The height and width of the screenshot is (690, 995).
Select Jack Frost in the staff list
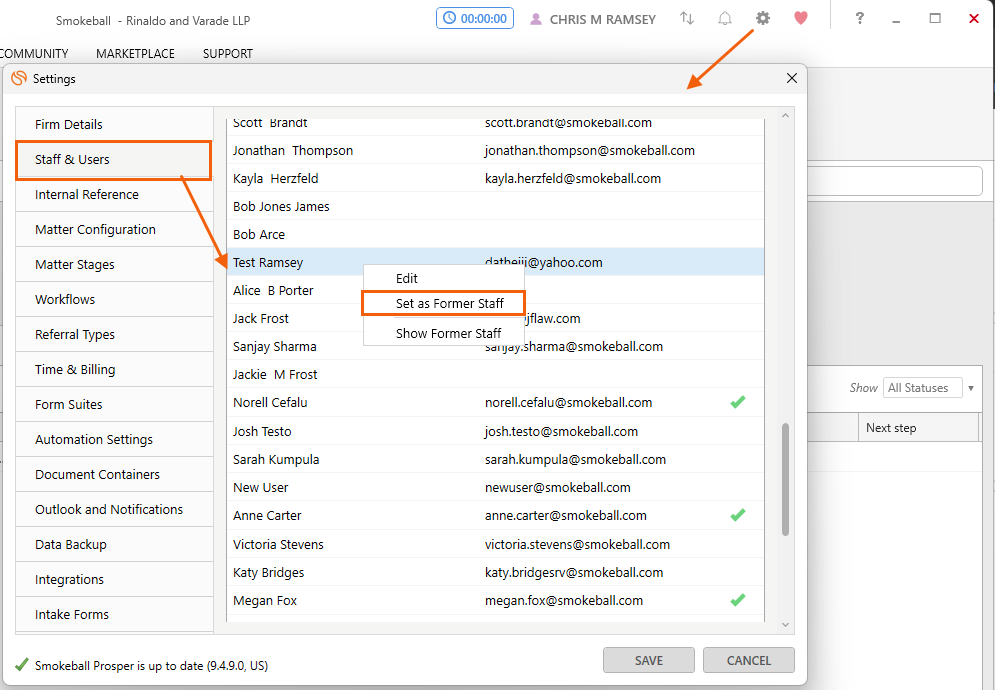pos(496,318)
